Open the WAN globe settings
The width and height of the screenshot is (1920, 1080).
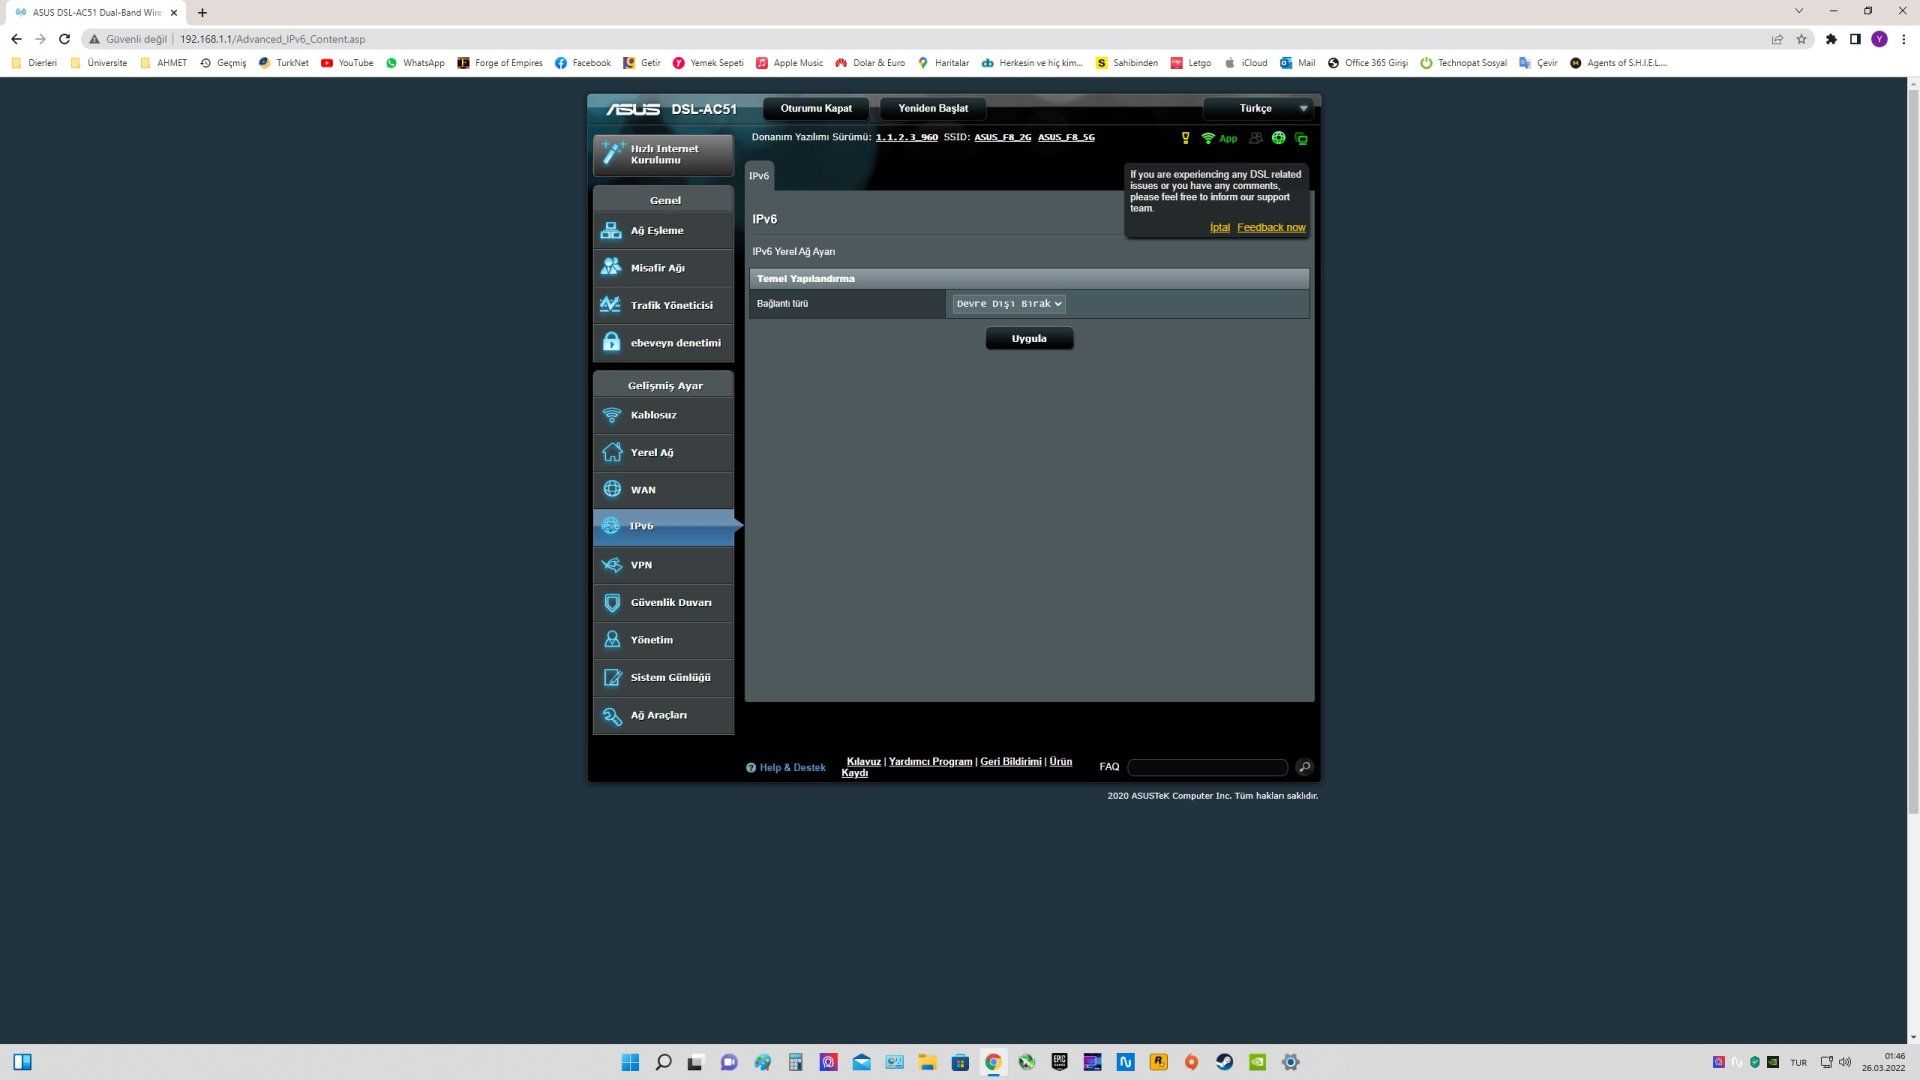[x=611, y=490]
